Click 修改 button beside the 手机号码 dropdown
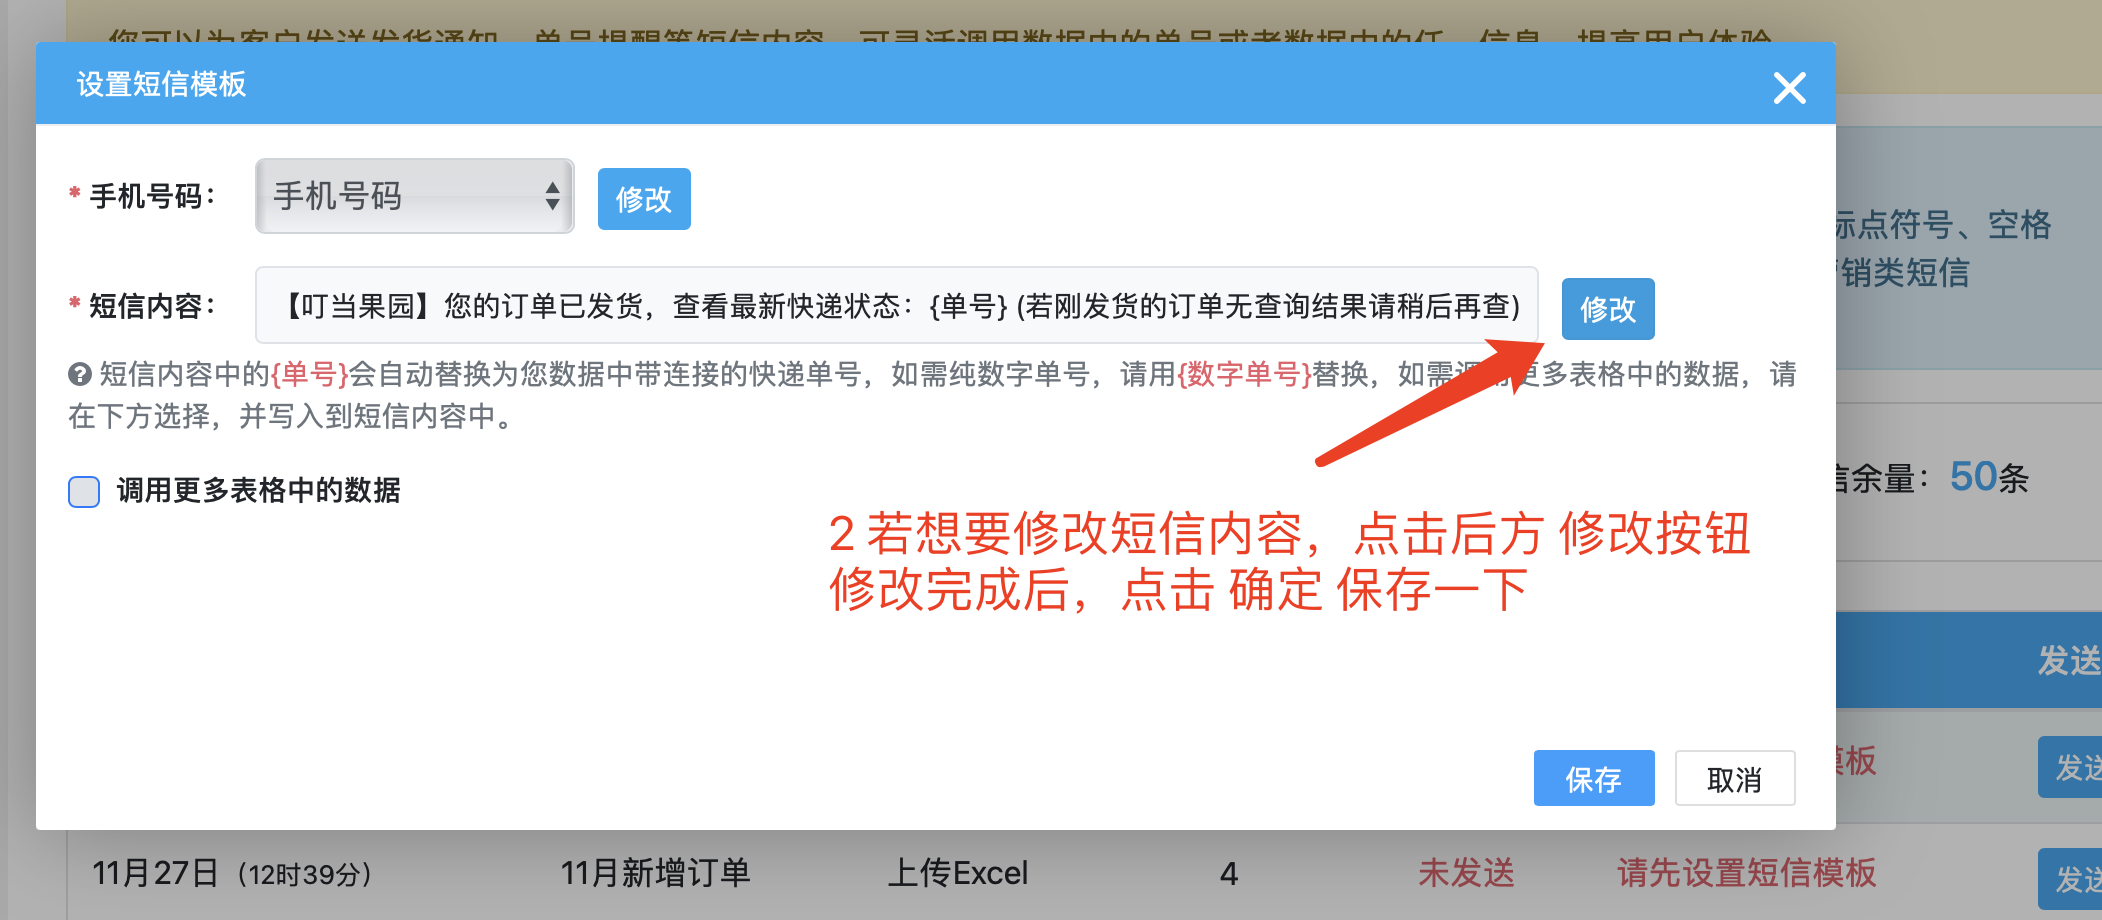This screenshot has height=920, width=2102. (x=643, y=199)
